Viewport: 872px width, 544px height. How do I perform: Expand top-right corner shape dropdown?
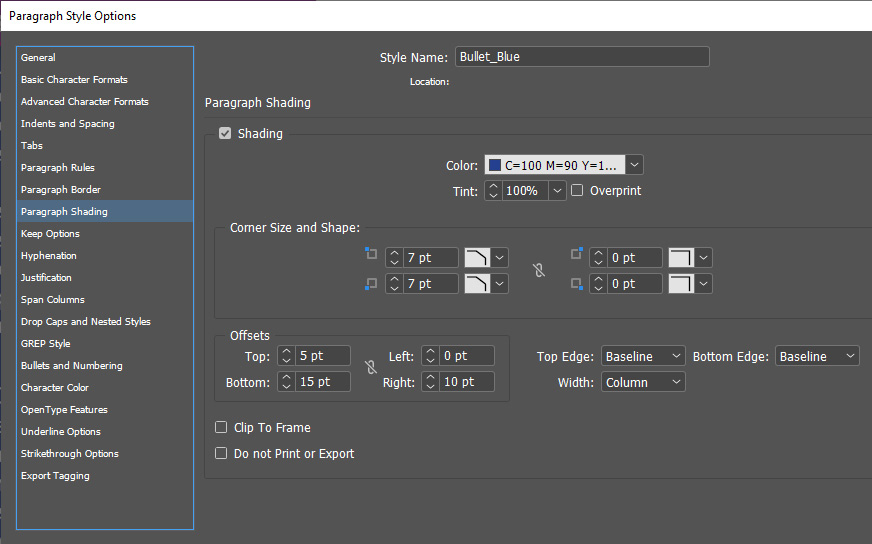click(x=703, y=258)
